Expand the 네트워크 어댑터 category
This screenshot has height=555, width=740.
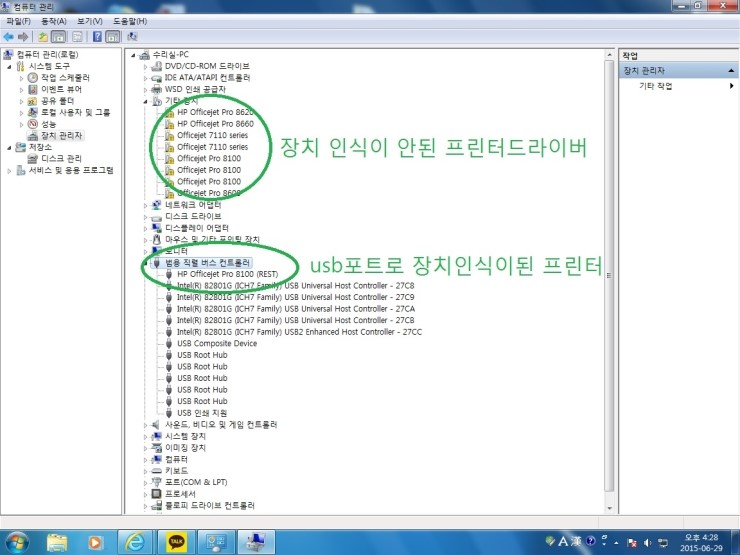coord(146,204)
